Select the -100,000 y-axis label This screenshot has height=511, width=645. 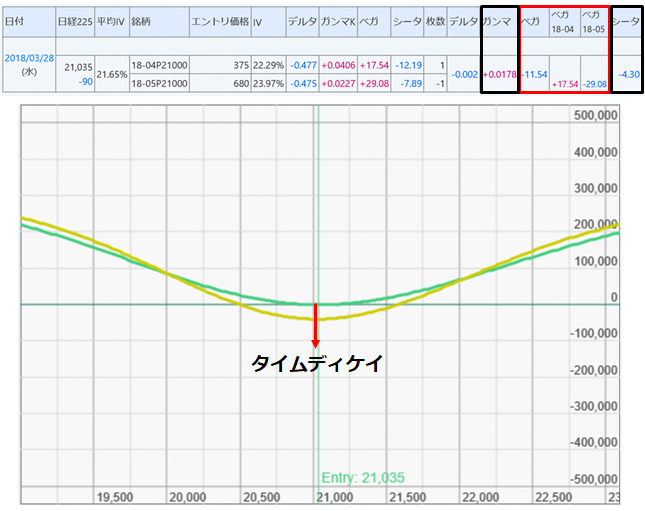click(594, 333)
